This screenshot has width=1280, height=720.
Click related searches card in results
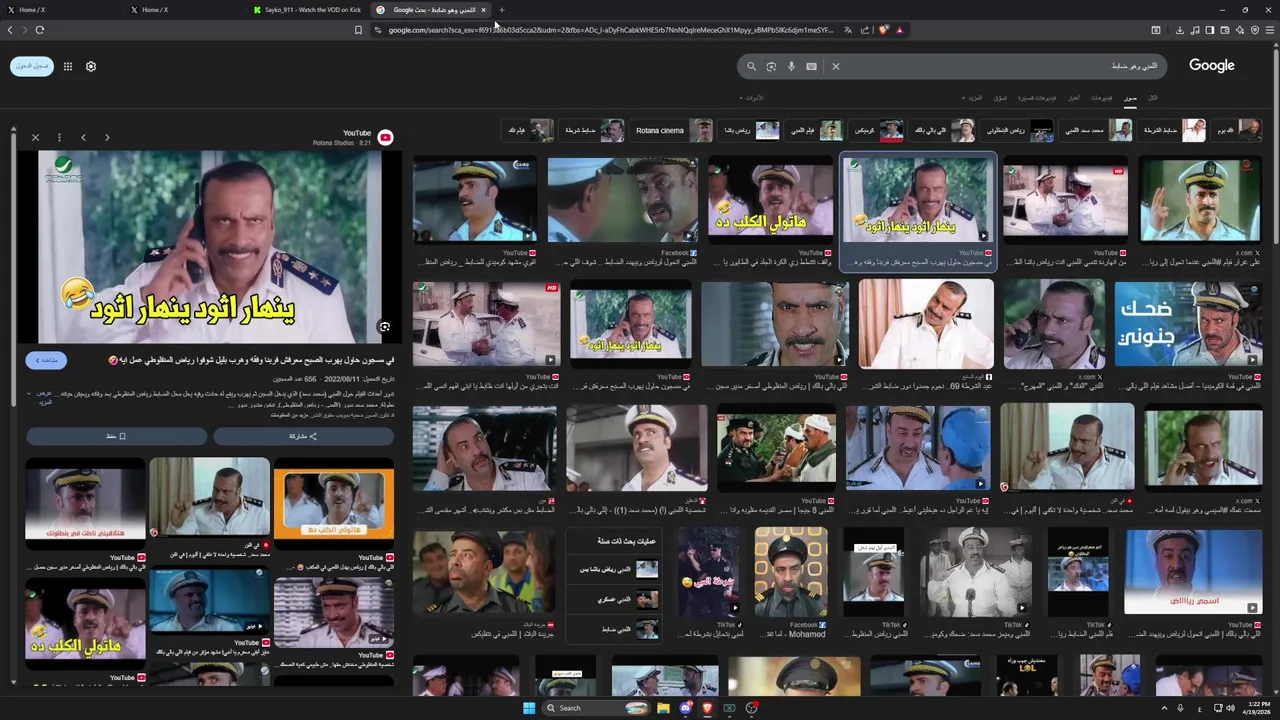pyautogui.click(x=612, y=586)
